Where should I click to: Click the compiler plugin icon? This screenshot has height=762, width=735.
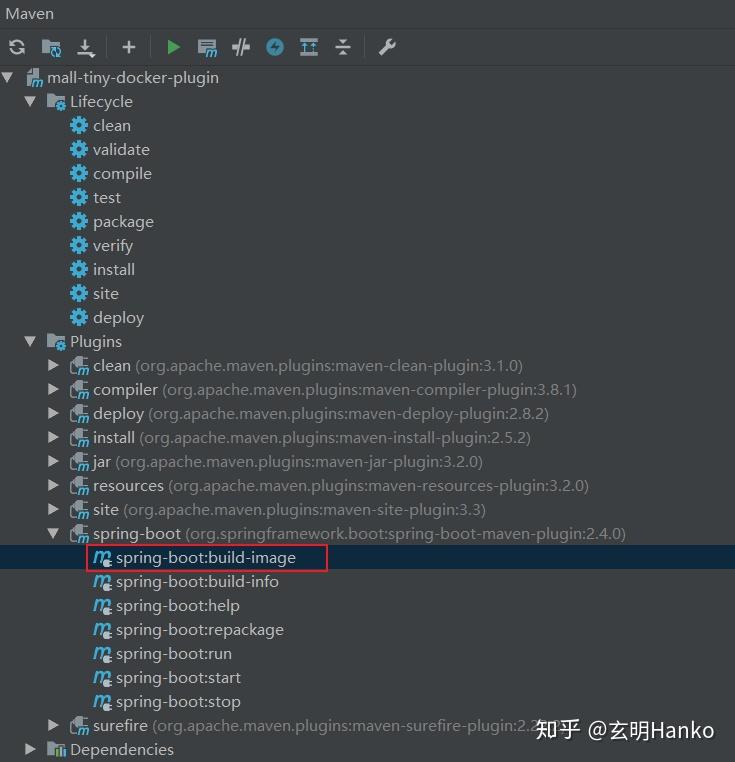[79, 390]
